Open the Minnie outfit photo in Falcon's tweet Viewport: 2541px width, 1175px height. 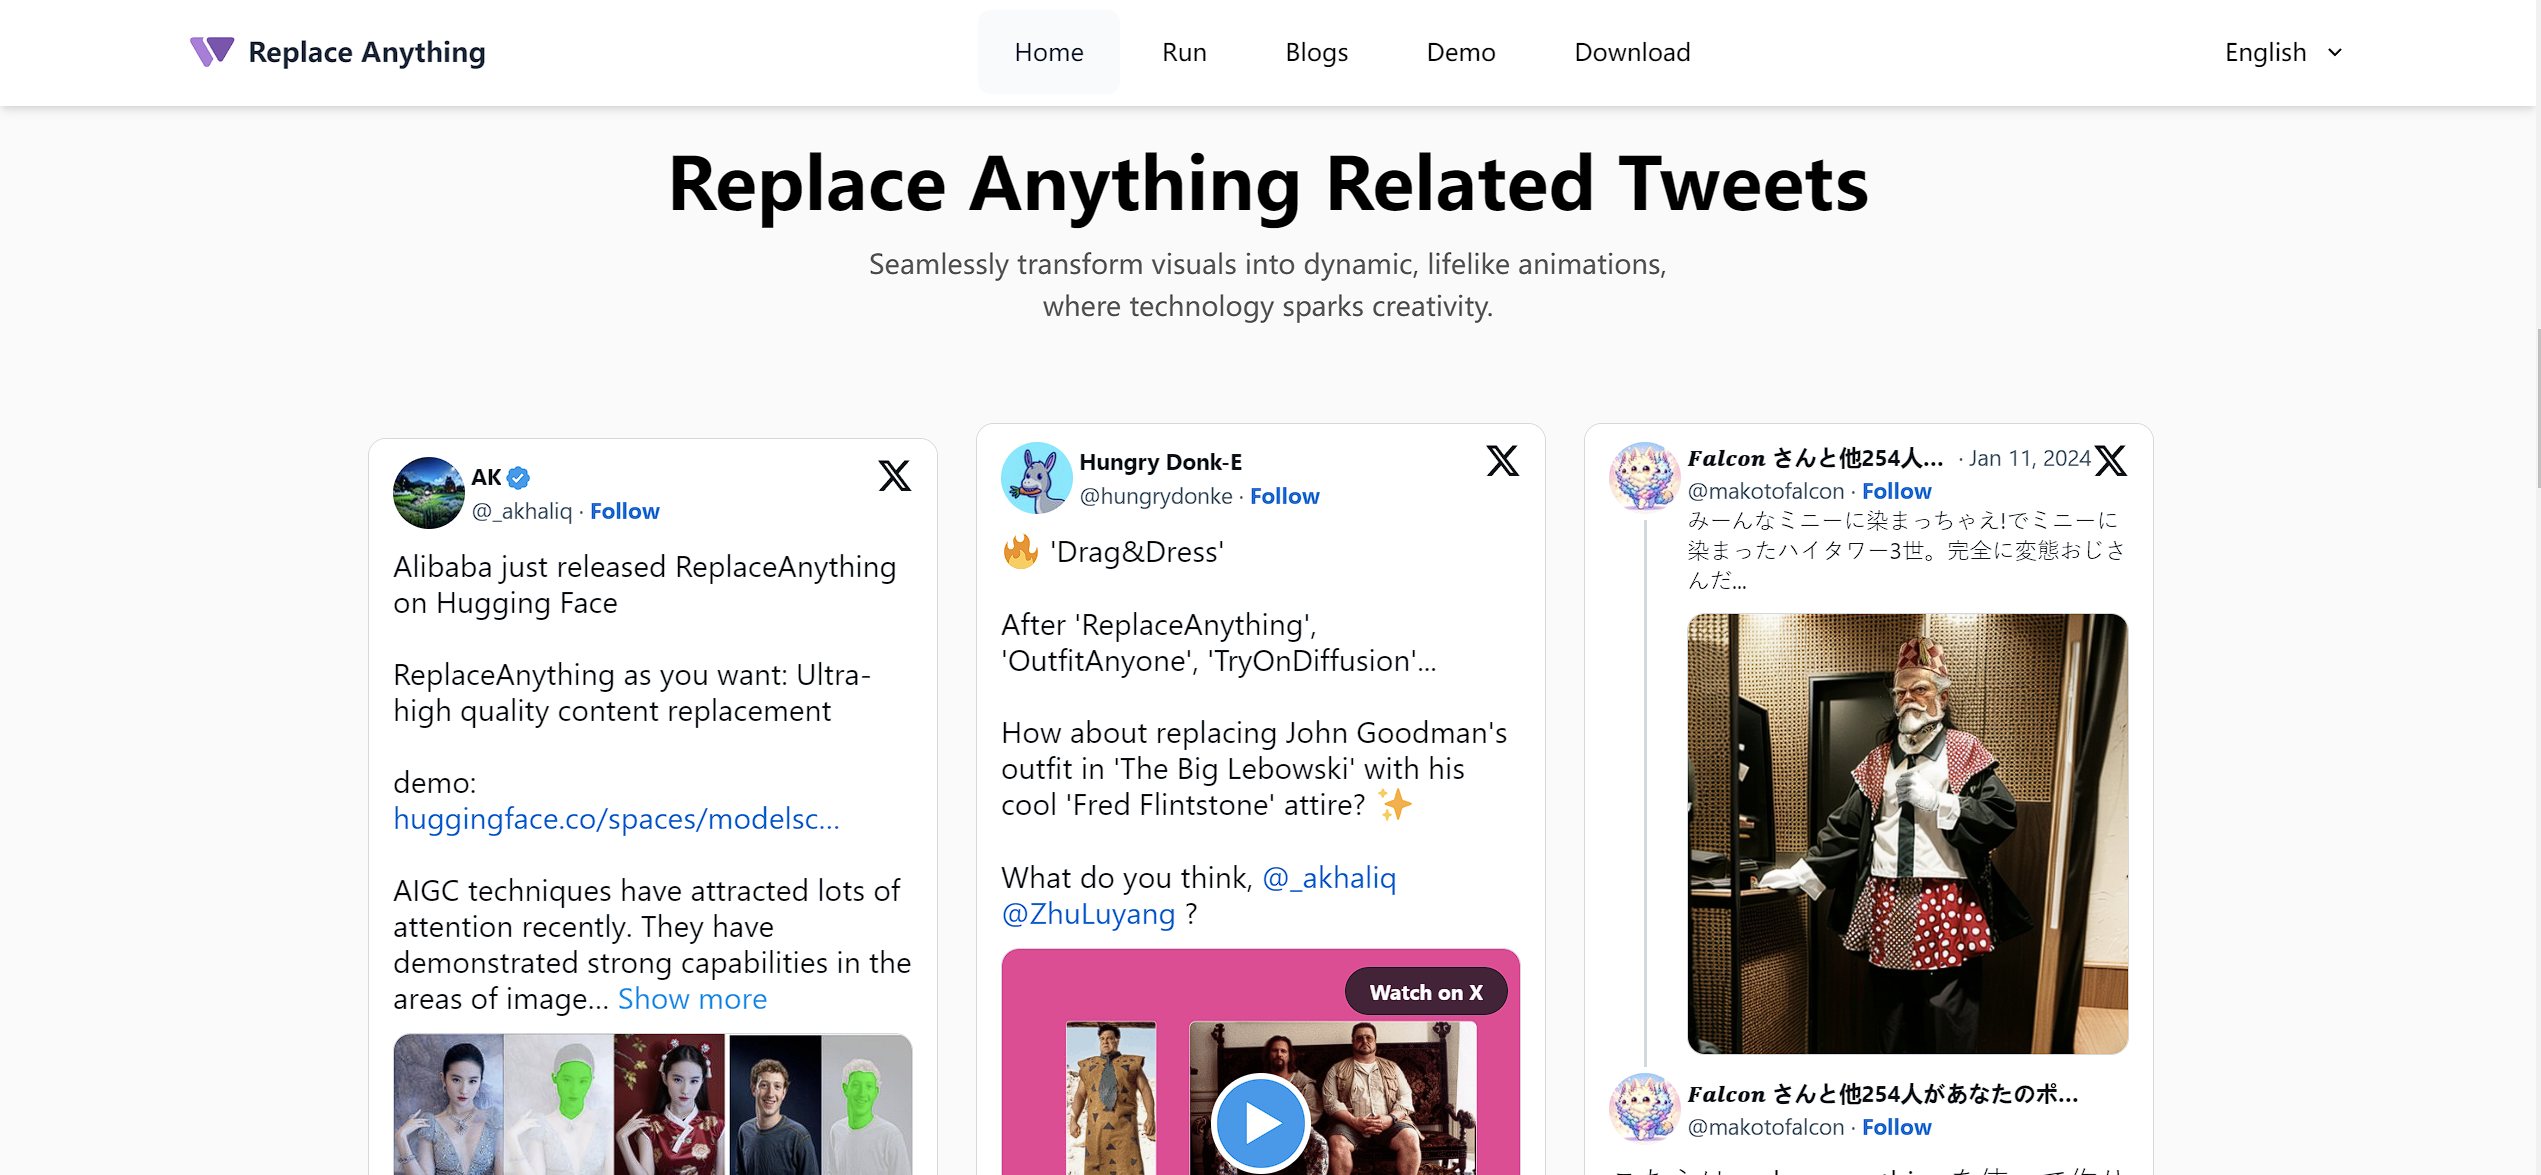[x=1906, y=833]
